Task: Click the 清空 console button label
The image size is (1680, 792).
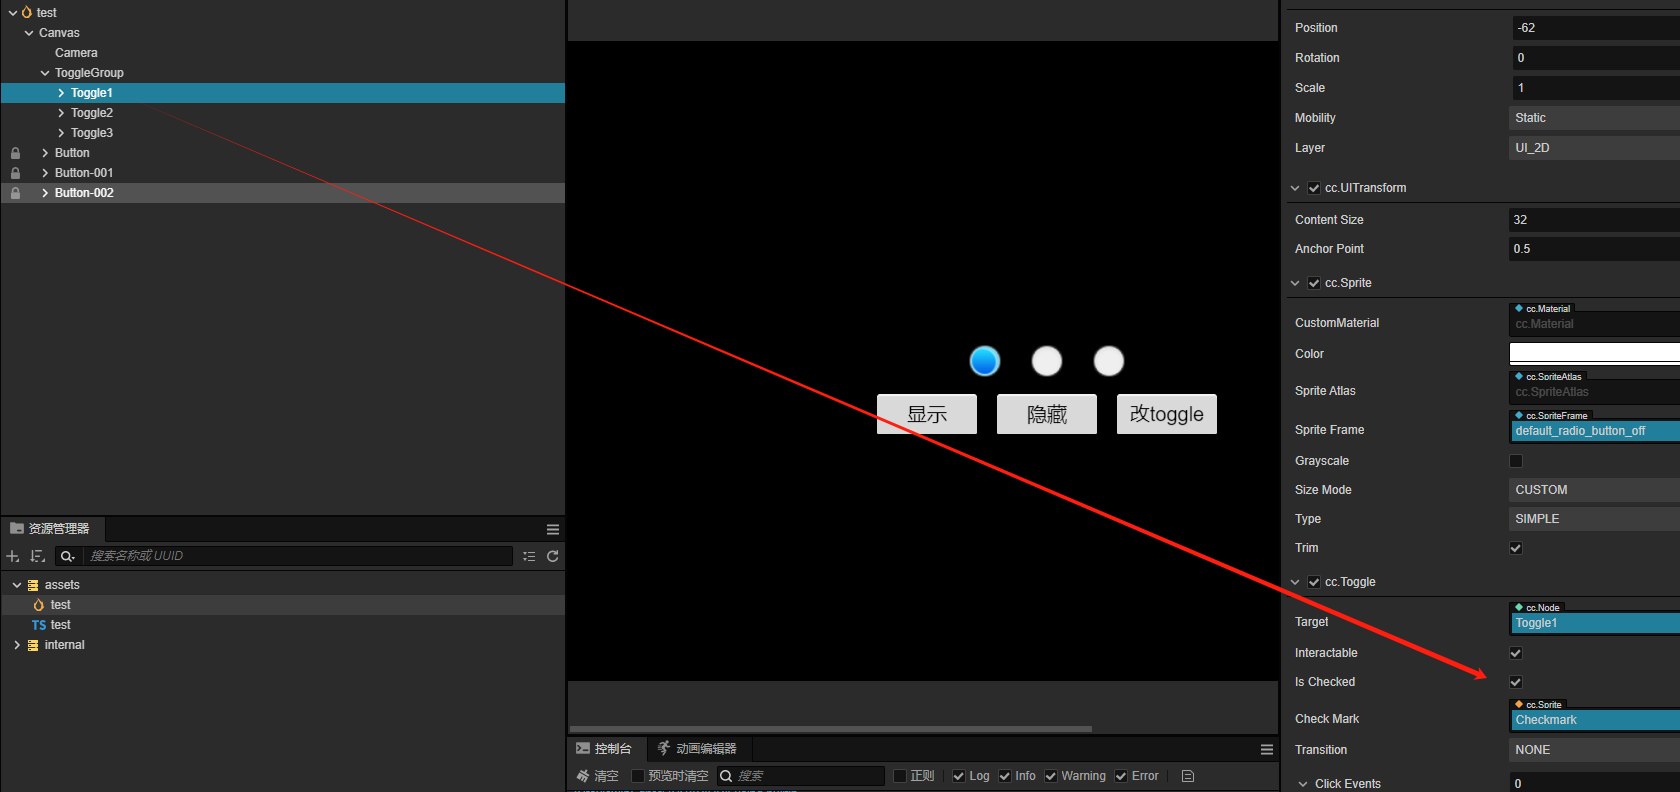Action: pyautogui.click(x=606, y=776)
